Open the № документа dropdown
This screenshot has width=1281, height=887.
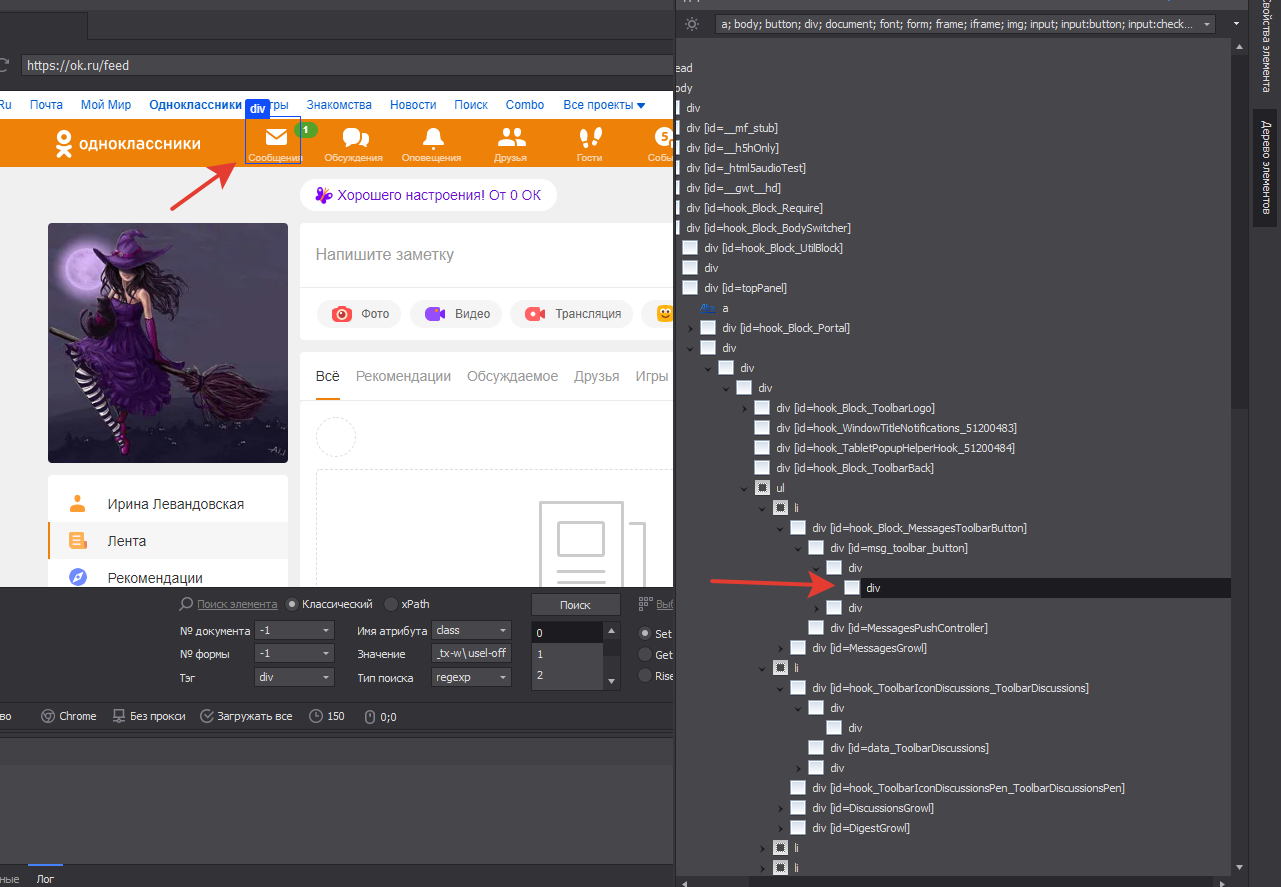click(x=294, y=631)
